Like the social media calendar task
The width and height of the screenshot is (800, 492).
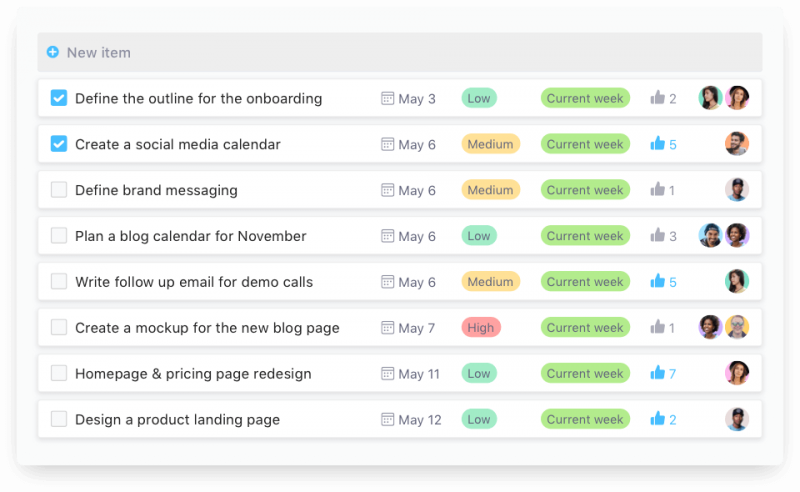(657, 144)
